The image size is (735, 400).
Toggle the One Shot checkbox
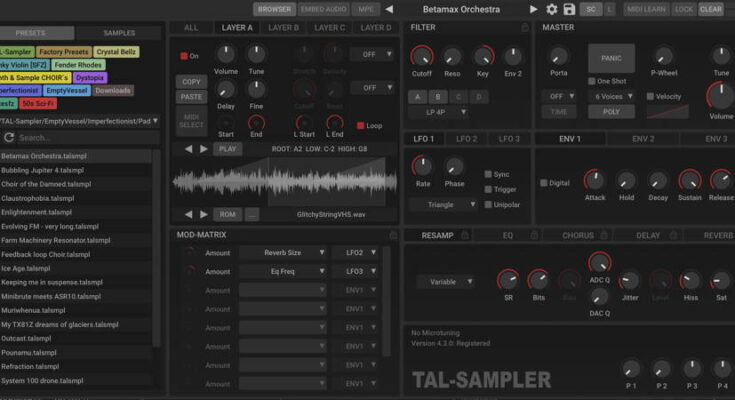coord(592,81)
